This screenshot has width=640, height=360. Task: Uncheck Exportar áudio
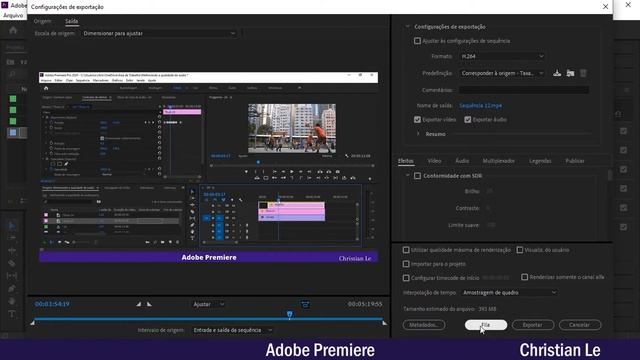[468, 120]
